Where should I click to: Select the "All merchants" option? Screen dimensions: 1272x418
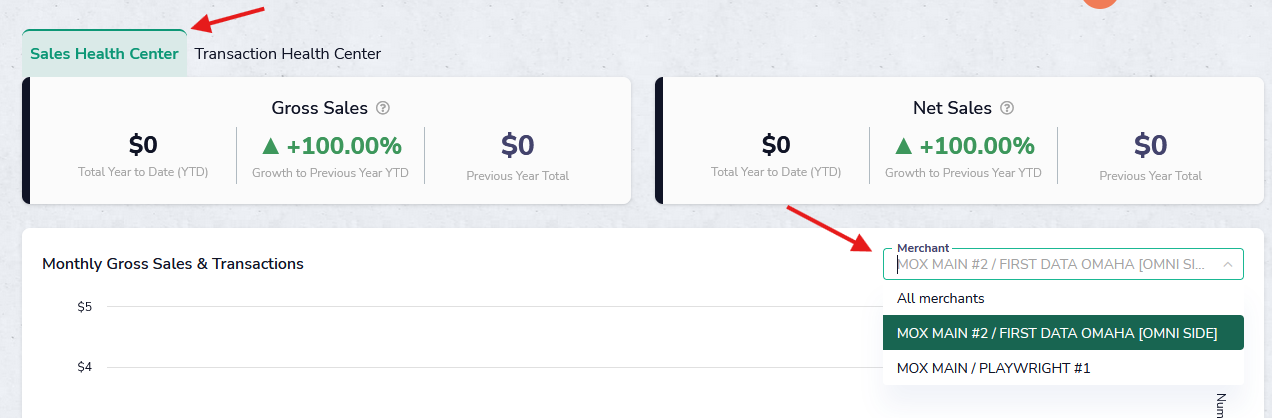point(940,298)
